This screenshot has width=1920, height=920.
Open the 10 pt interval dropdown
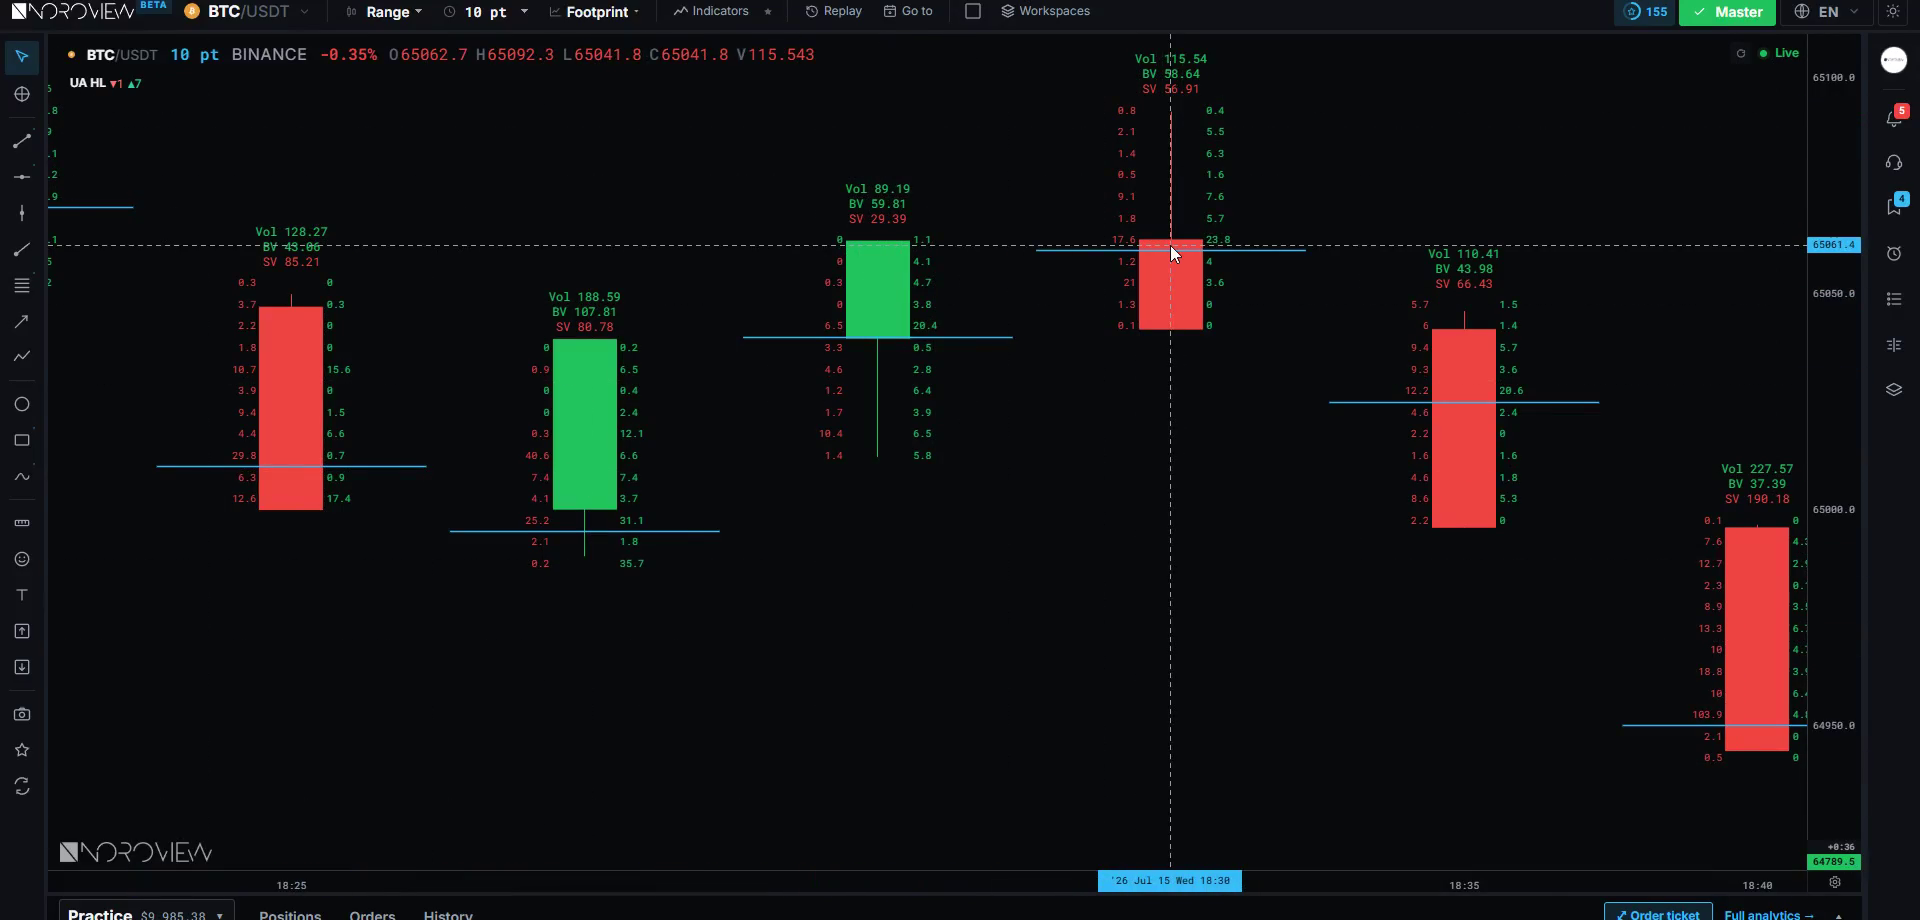(x=485, y=12)
